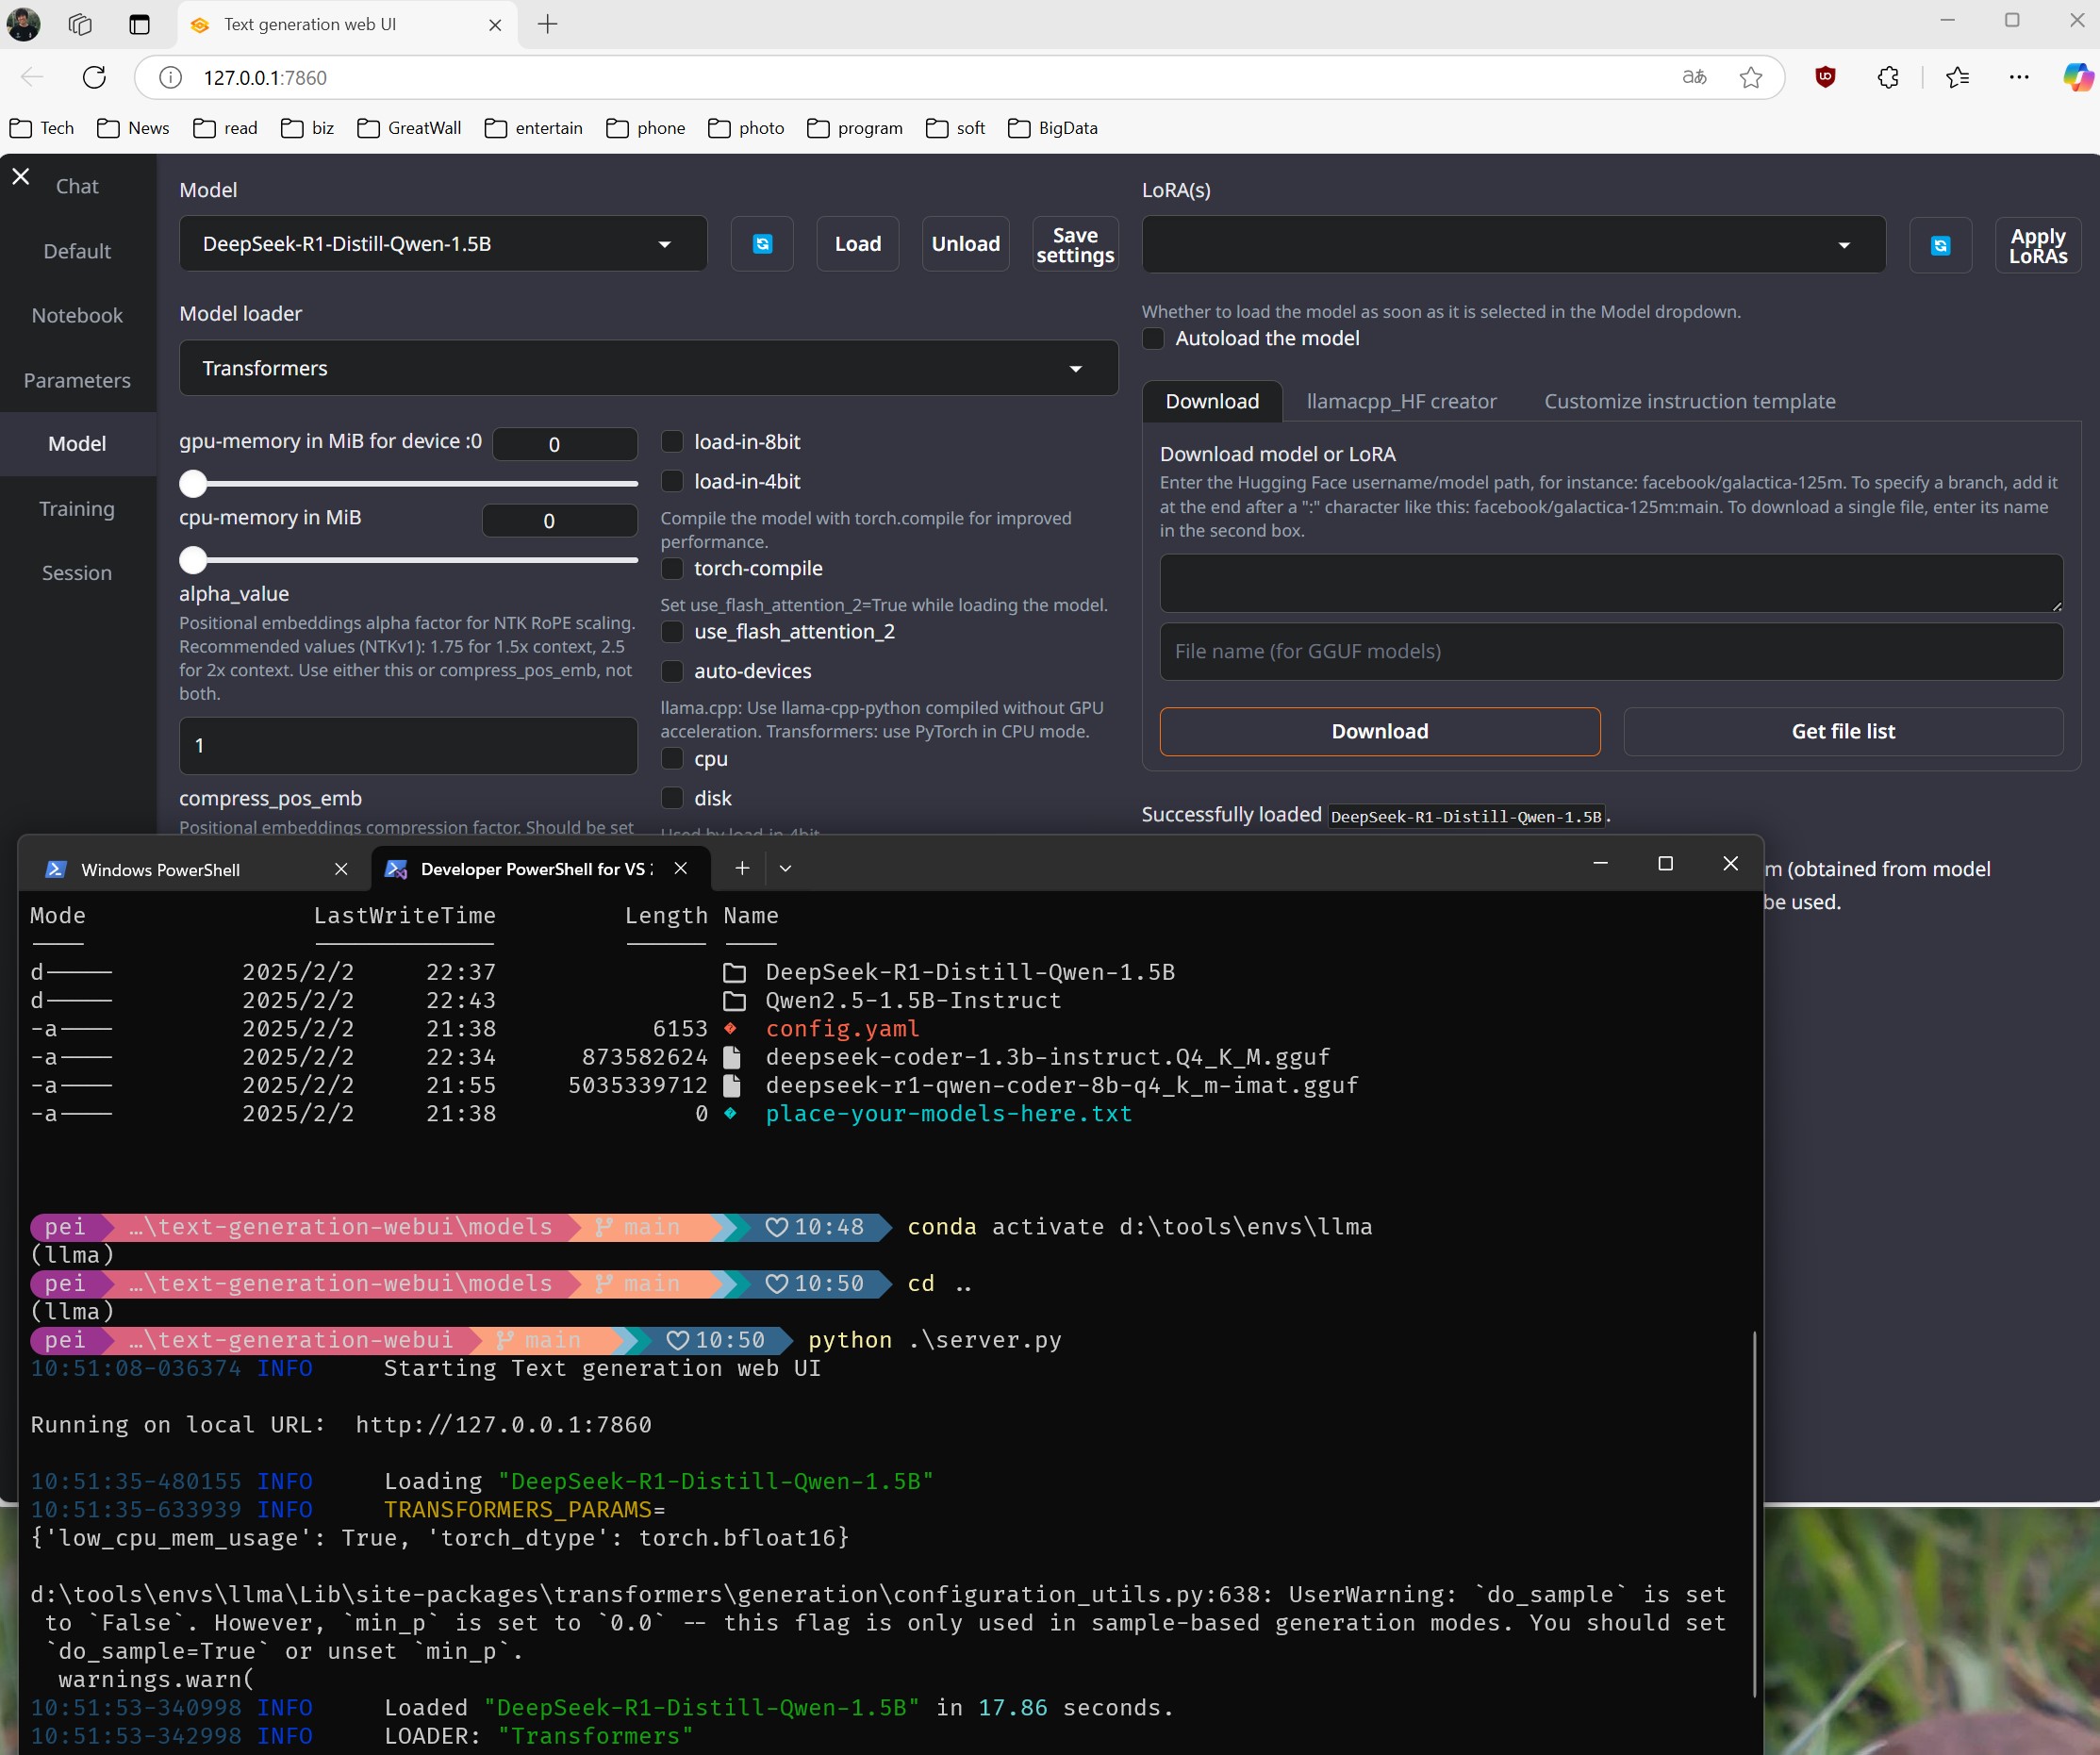Add this page to favorites star
This screenshot has width=2100, height=1755.
[x=1750, y=77]
